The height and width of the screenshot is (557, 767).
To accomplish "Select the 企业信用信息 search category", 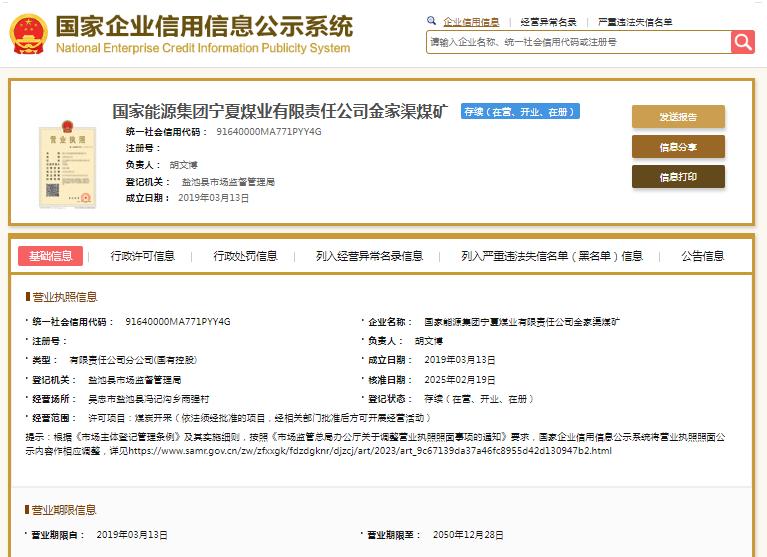I will [471, 21].
